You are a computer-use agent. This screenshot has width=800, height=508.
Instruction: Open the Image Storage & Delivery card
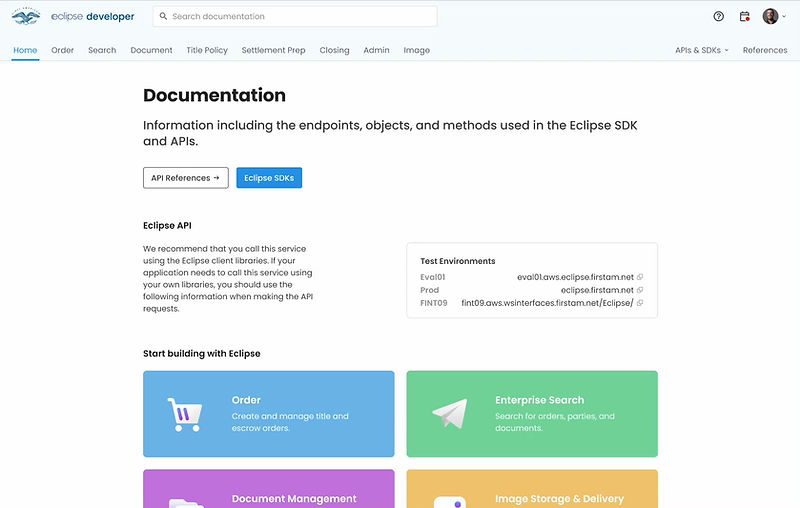pos(532,489)
